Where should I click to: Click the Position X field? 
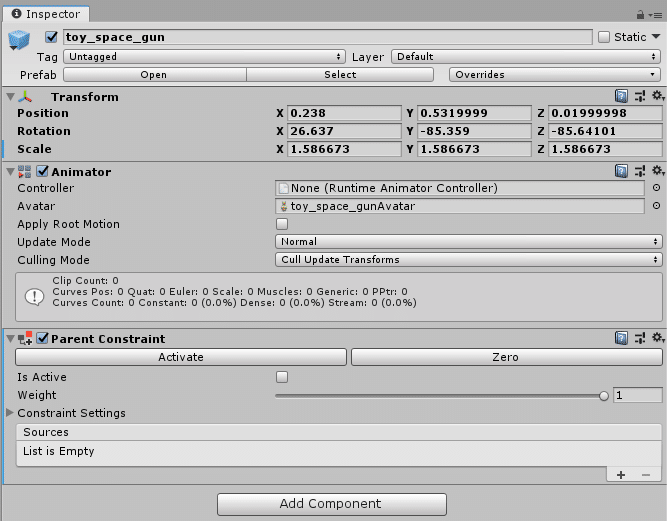point(344,113)
